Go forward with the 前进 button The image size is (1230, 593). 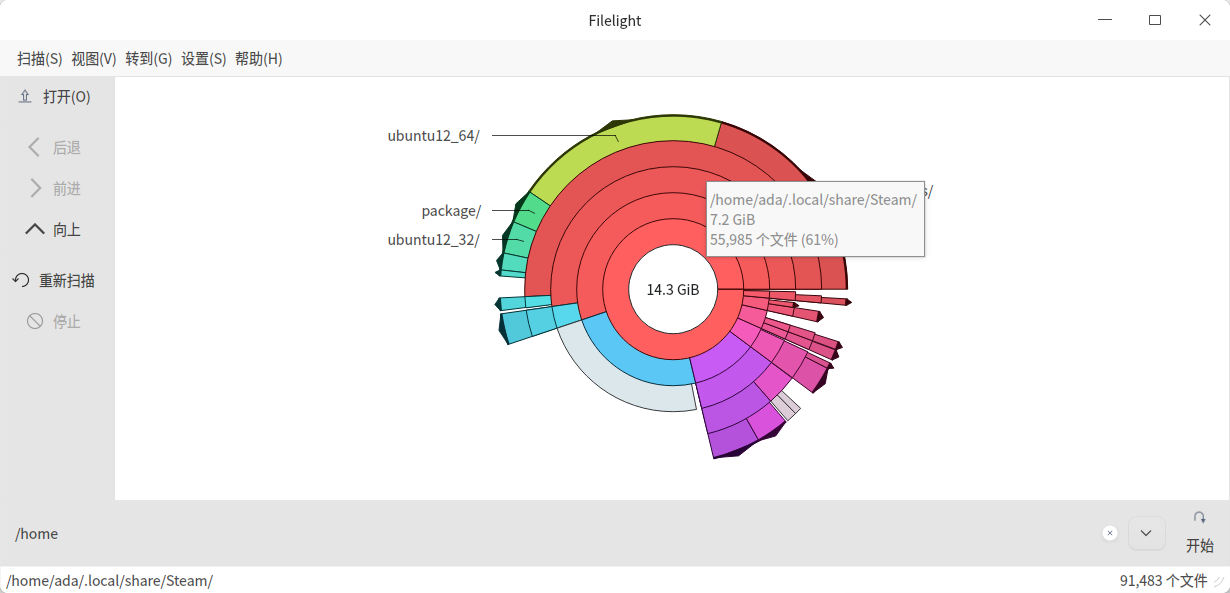pos(55,189)
